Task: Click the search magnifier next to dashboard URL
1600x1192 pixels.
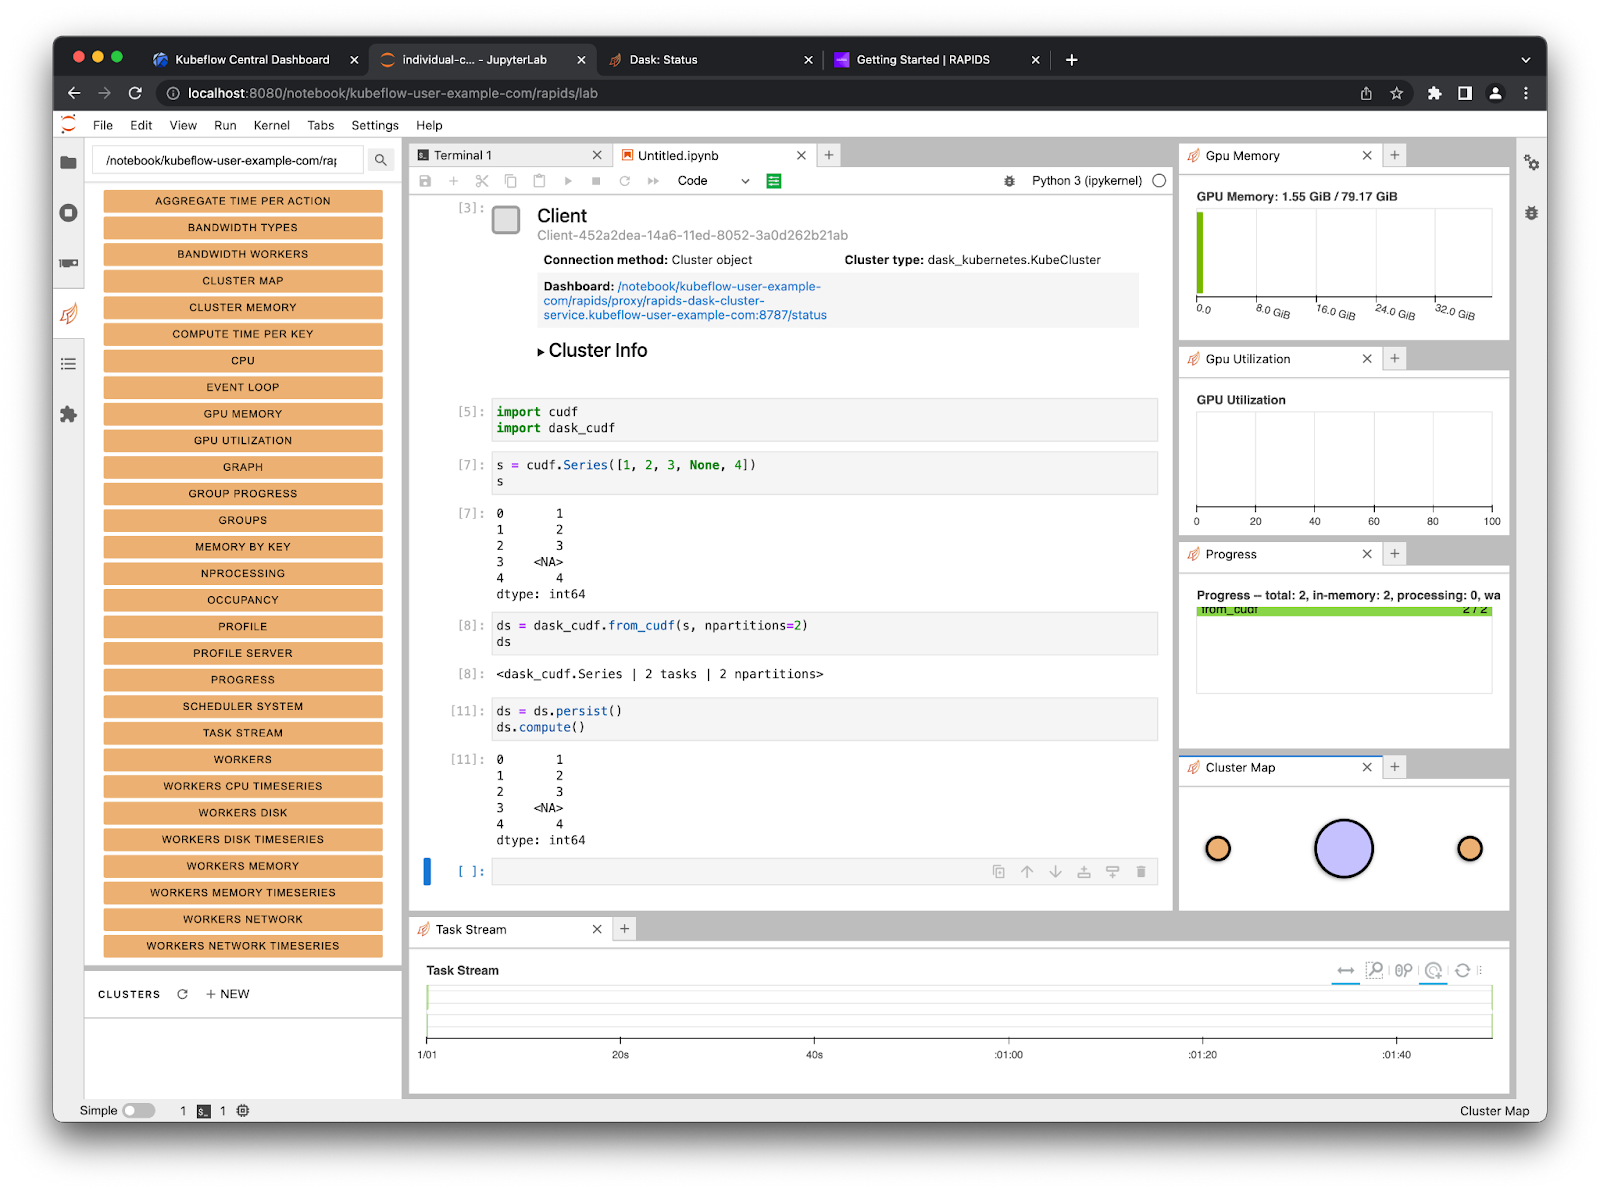Action: pyautogui.click(x=381, y=160)
